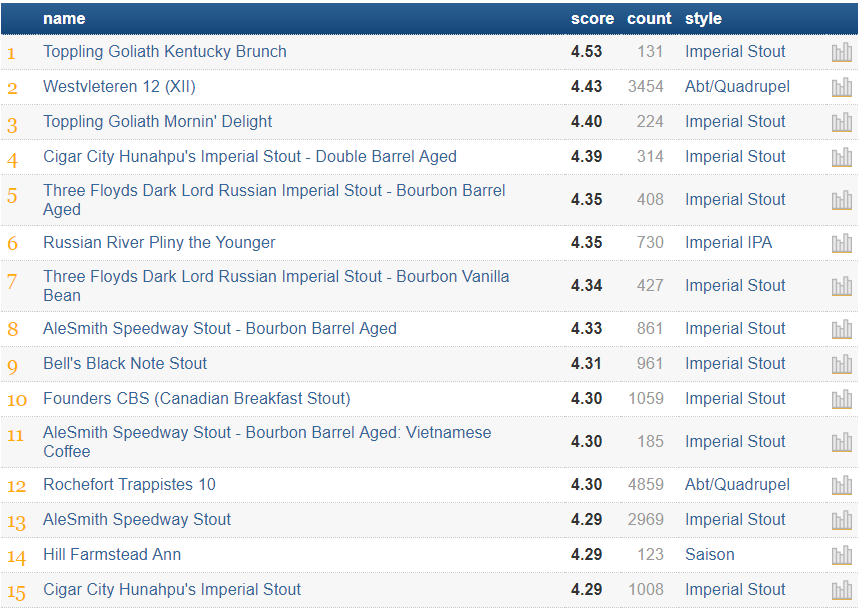The image size is (866, 611).
Task: Click chart icon for Hunahpu's Double Barrel Aged
Action: tap(842, 157)
